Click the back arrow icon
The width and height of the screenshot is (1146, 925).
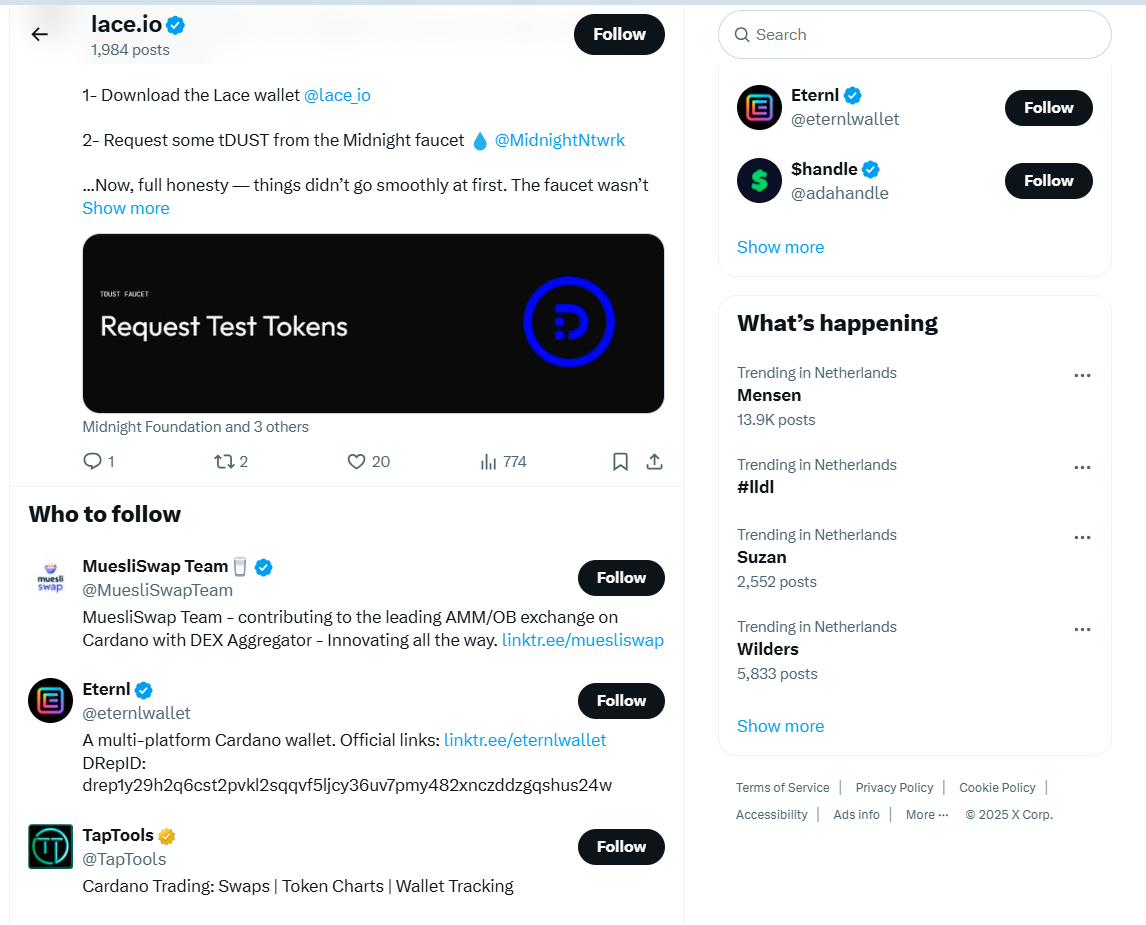[x=39, y=34]
